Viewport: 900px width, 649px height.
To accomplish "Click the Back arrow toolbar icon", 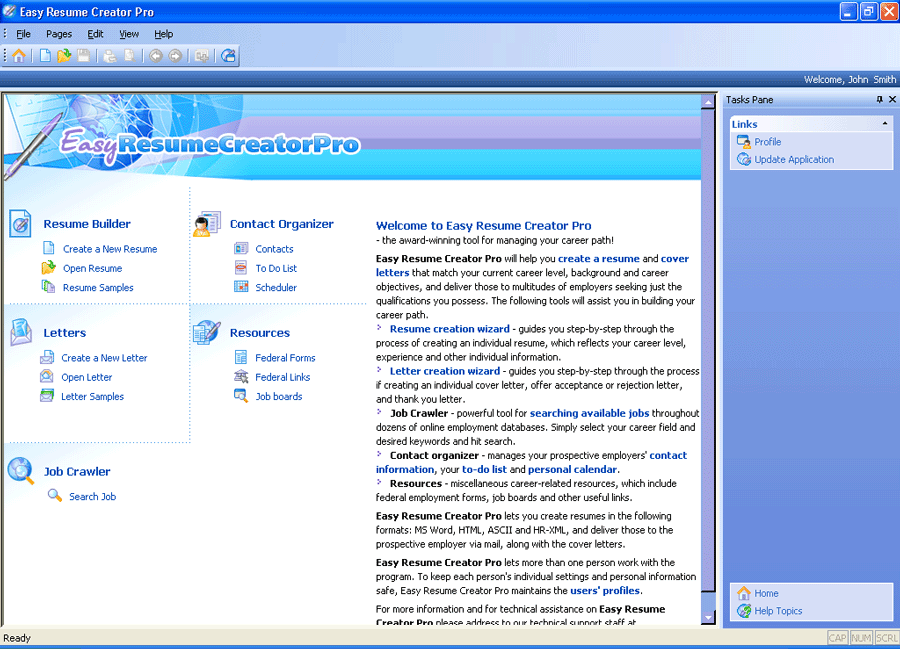I will click(x=156, y=56).
